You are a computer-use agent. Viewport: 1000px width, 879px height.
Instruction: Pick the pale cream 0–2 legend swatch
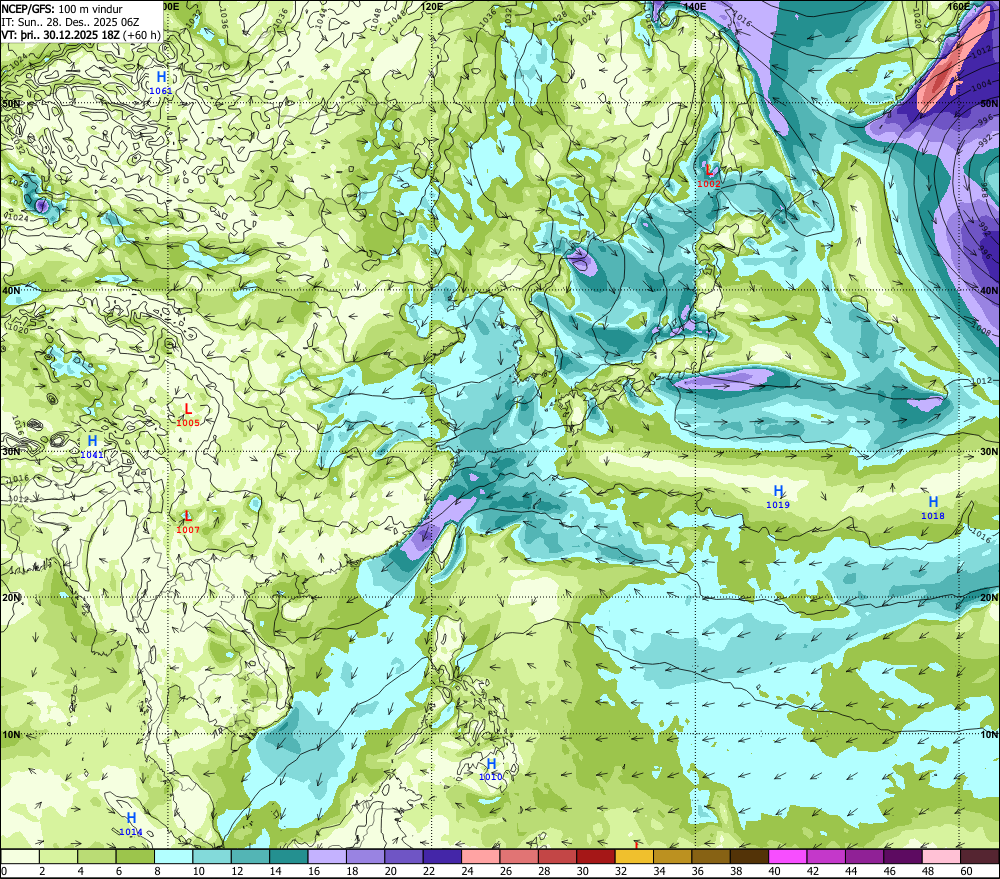(x=20, y=856)
